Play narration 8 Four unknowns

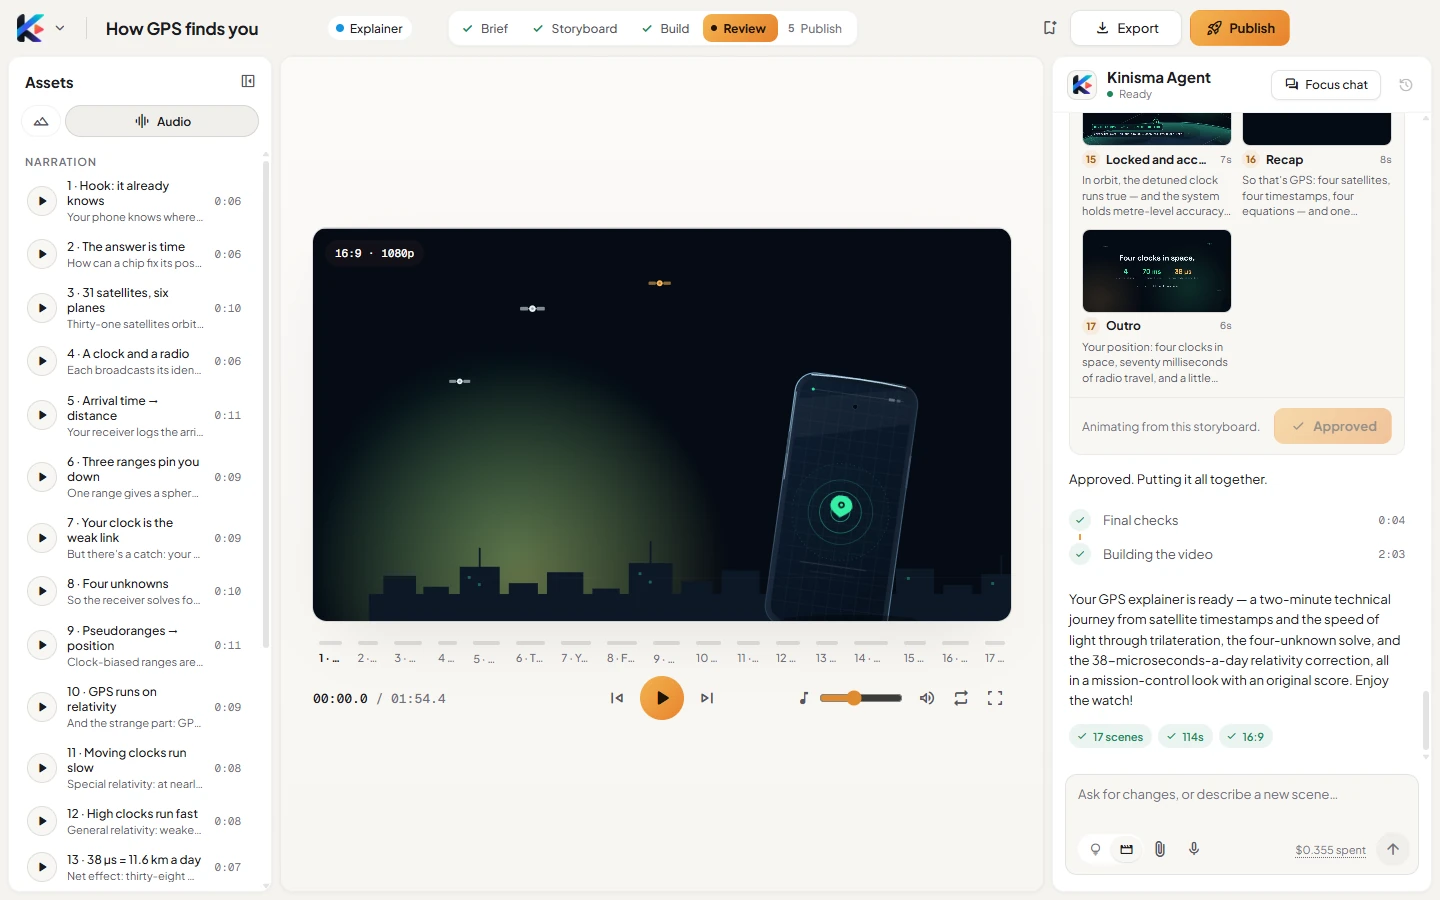coord(42,591)
